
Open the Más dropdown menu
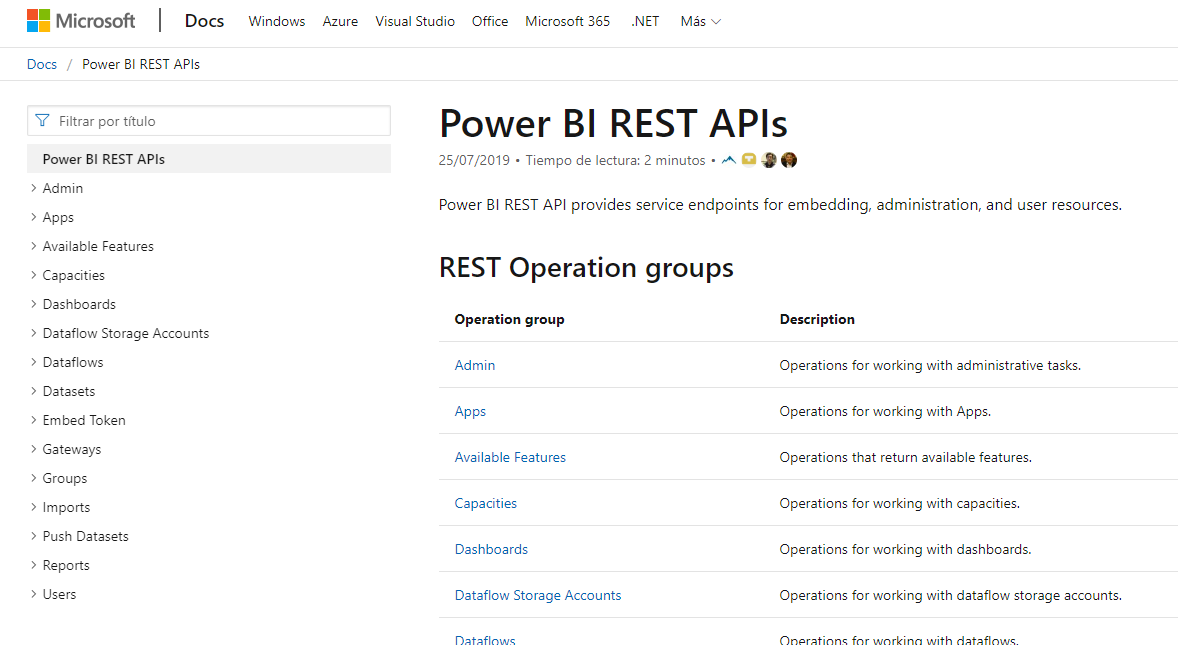[x=700, y=21]
